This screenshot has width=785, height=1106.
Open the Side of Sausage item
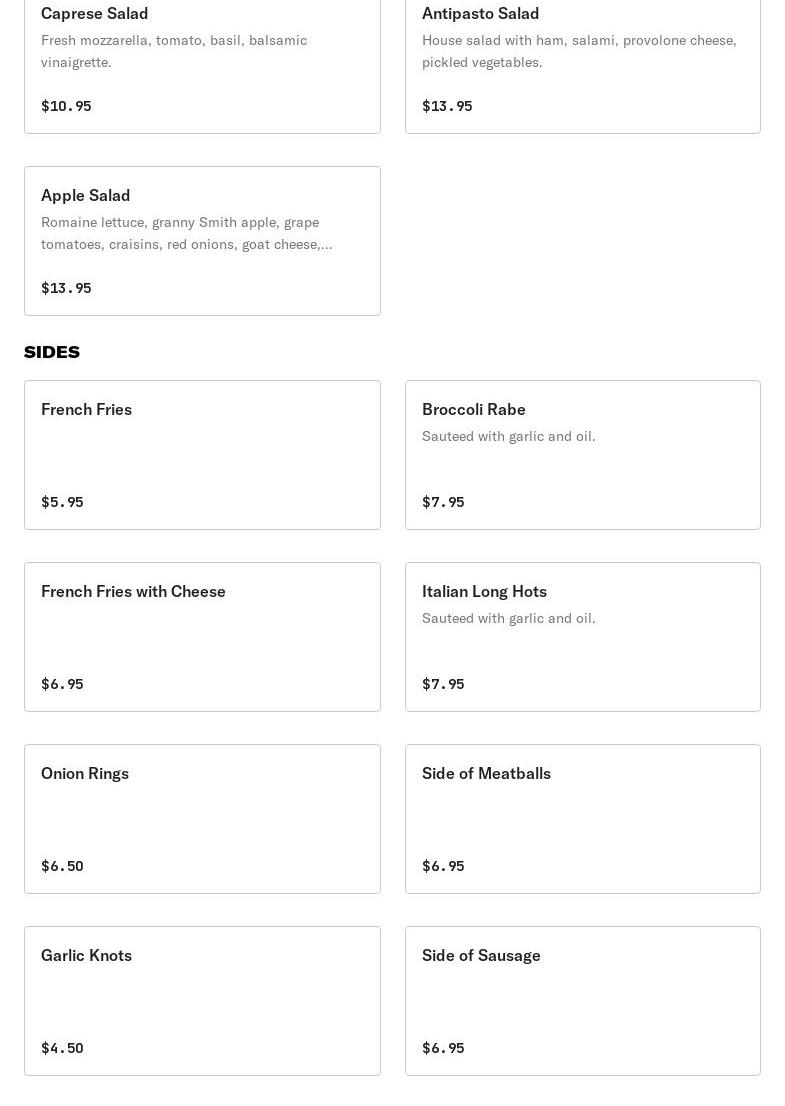click(x=583, y=1001)
